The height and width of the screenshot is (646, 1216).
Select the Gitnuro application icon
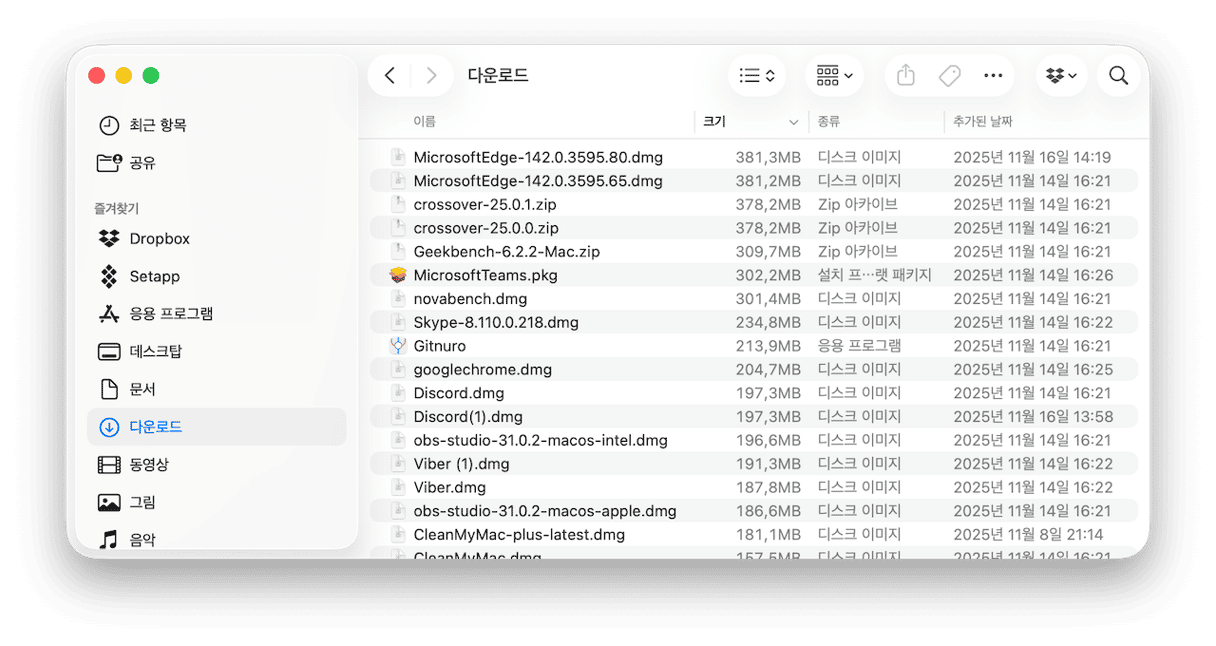click(398, 346)
